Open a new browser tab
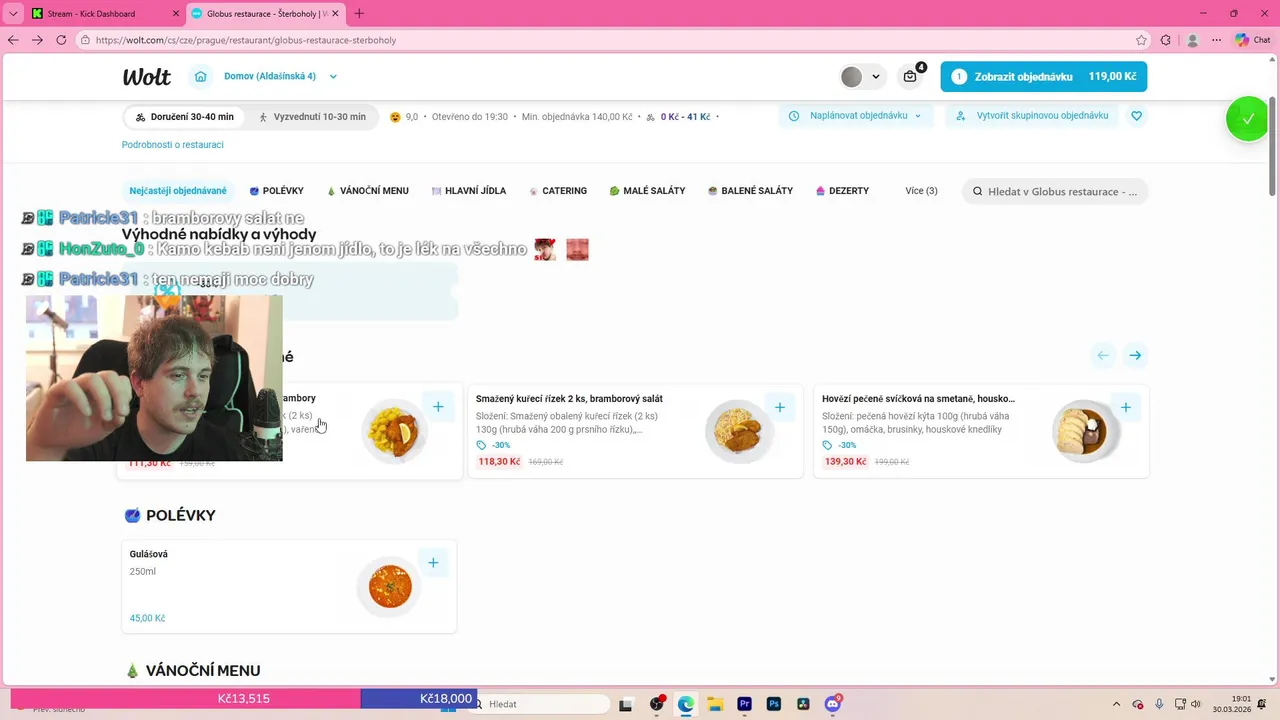Image resolution: width=1280 pixels, height=720 pixels. pos(360,13)
